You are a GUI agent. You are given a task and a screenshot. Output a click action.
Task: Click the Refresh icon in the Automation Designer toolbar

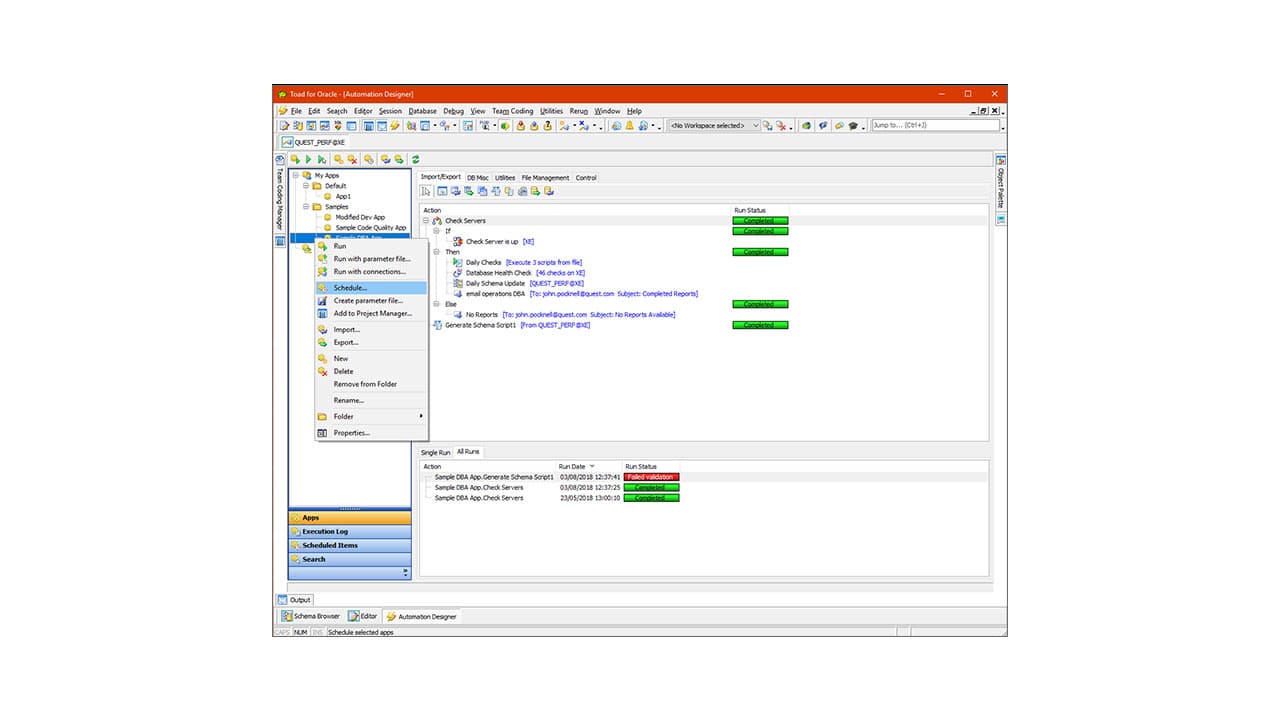pyautogui.click(x=415, y=160)
